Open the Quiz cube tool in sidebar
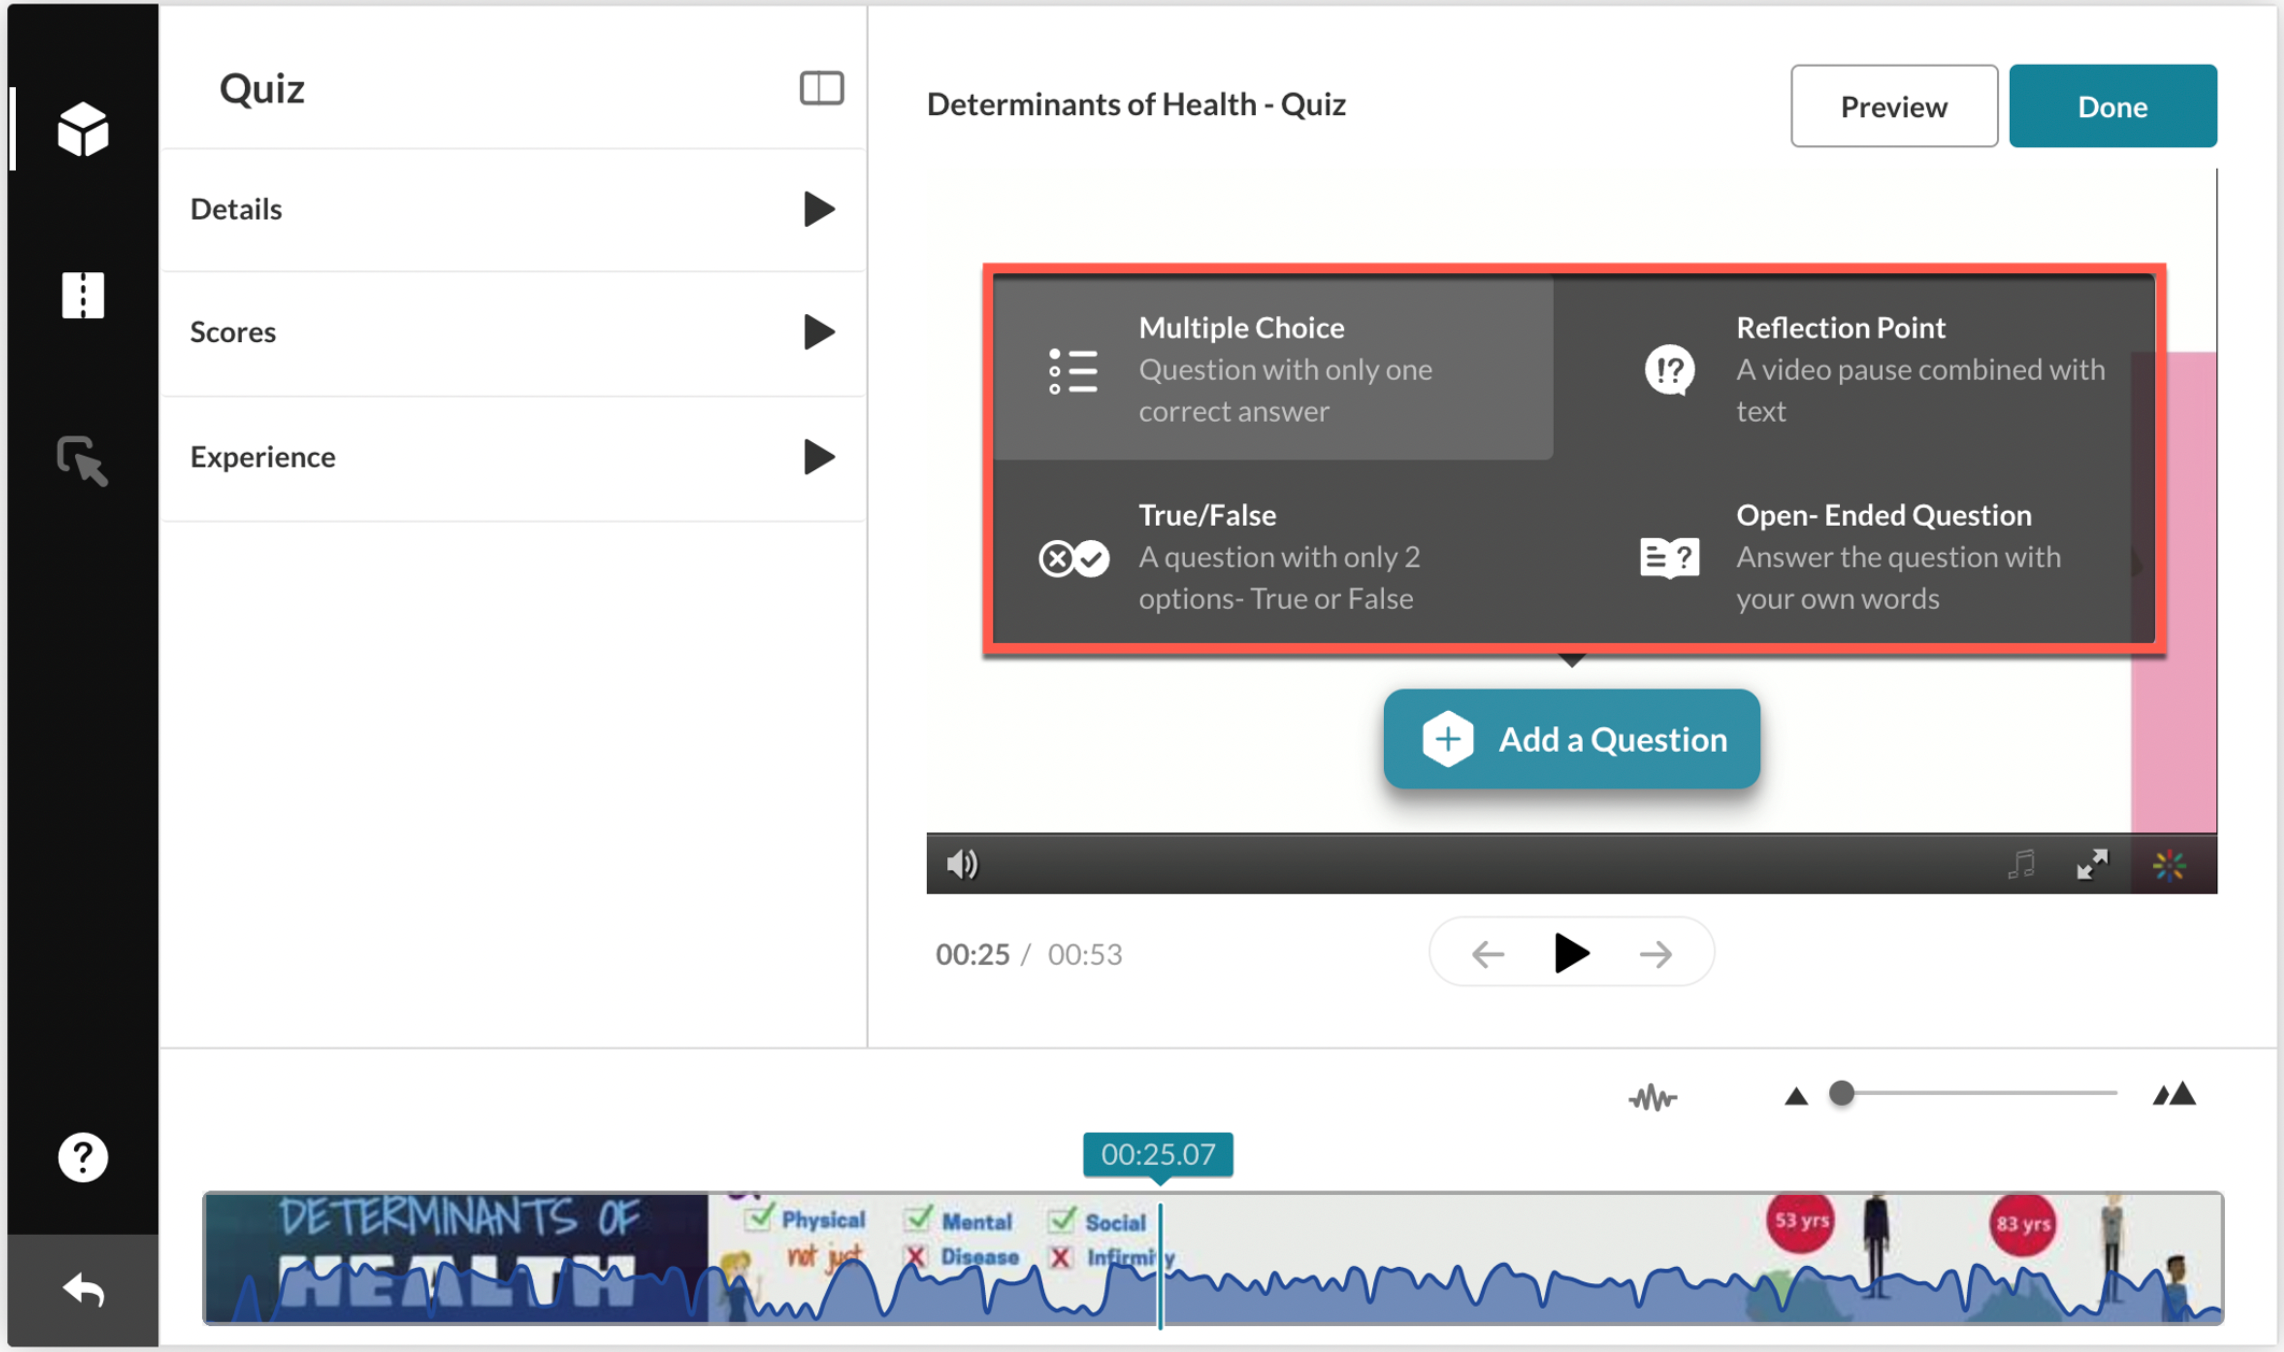 coord(82,129)
